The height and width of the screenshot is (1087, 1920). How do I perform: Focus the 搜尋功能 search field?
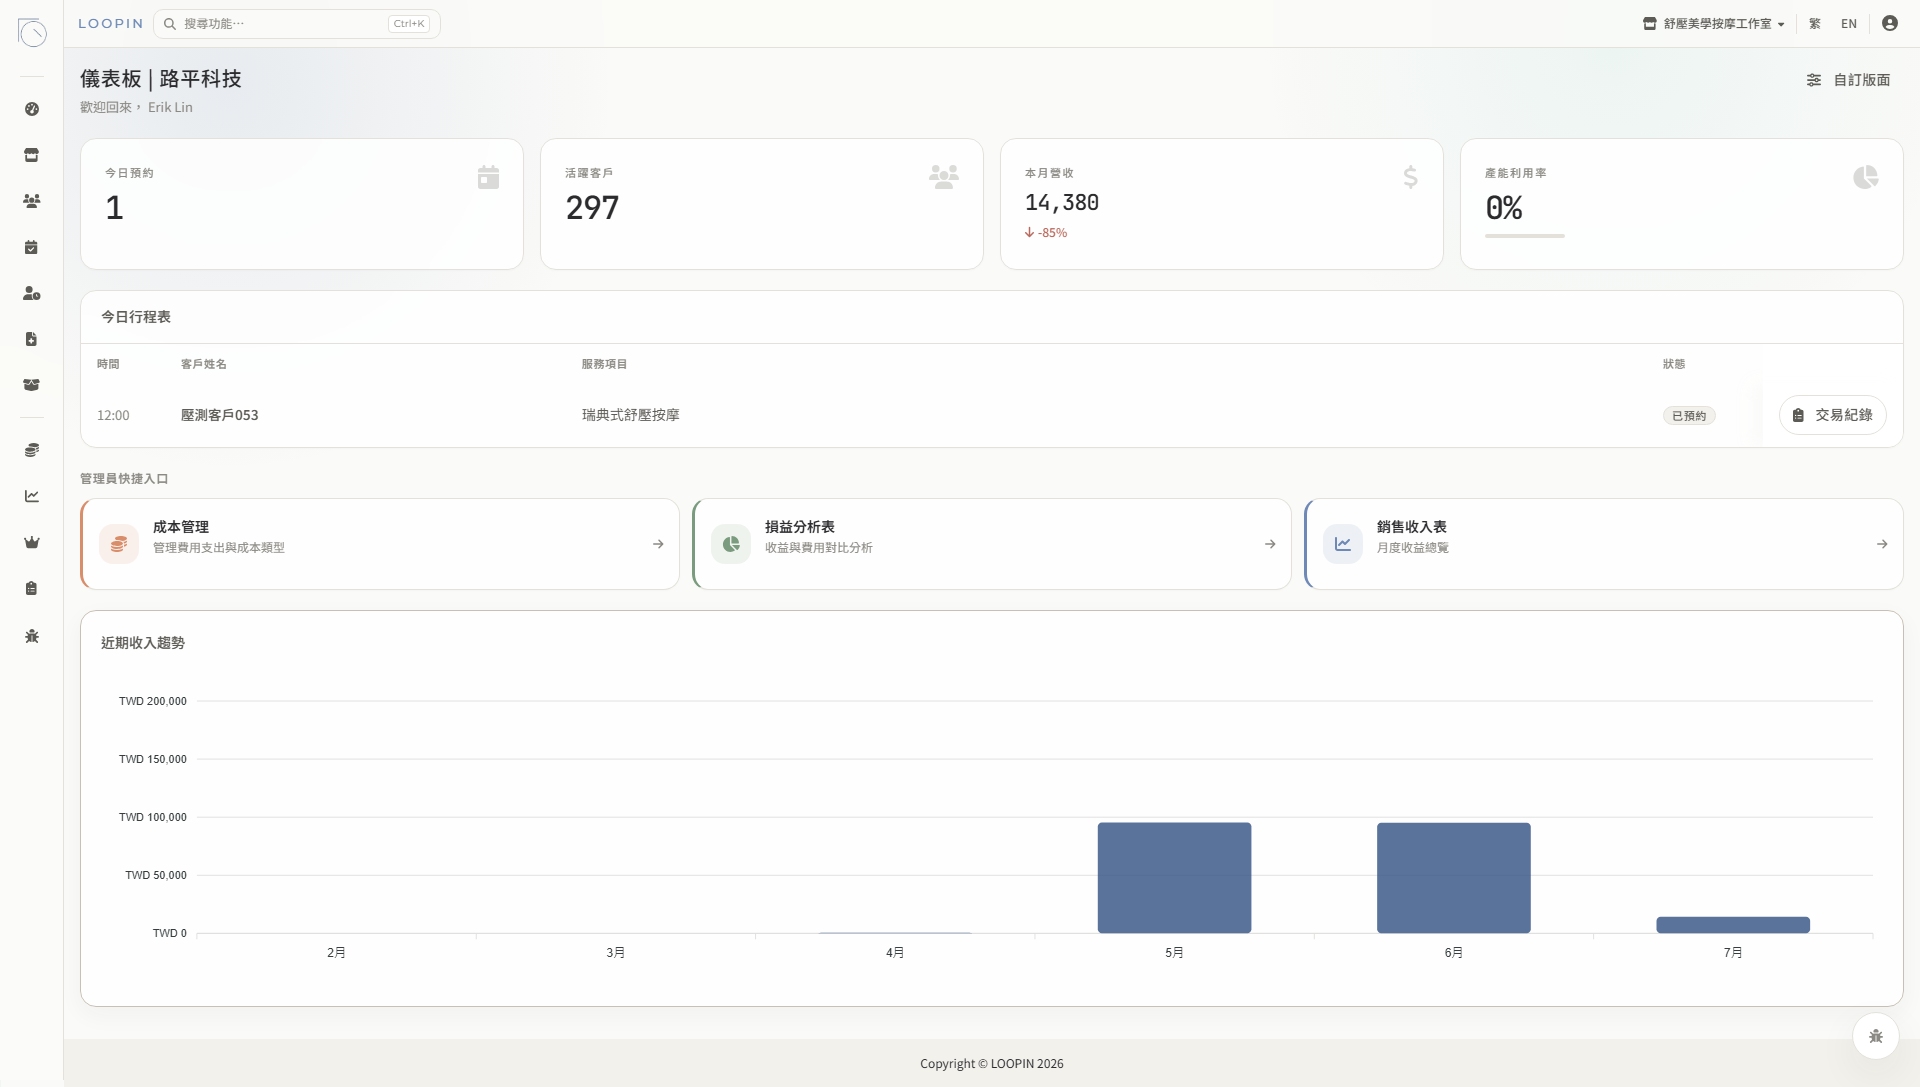pos(297,23)
